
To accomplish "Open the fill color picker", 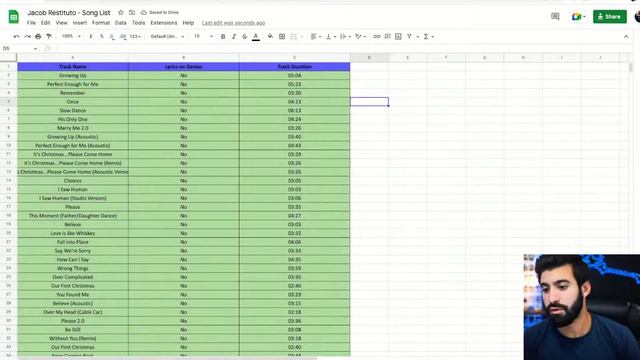I will pyautogui.click(x=270, y=37).
